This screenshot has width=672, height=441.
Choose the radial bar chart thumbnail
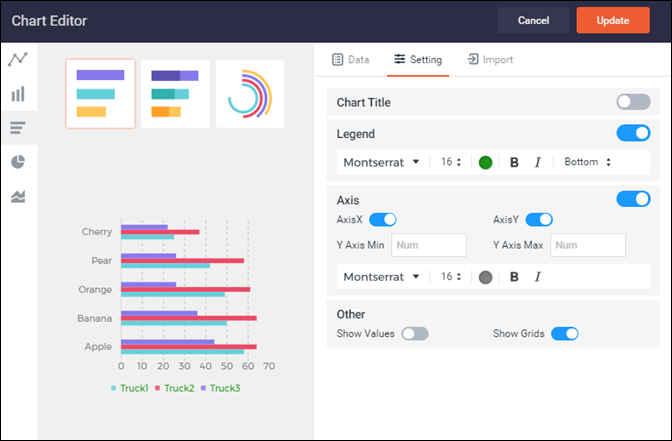click(x=250, y=94)
